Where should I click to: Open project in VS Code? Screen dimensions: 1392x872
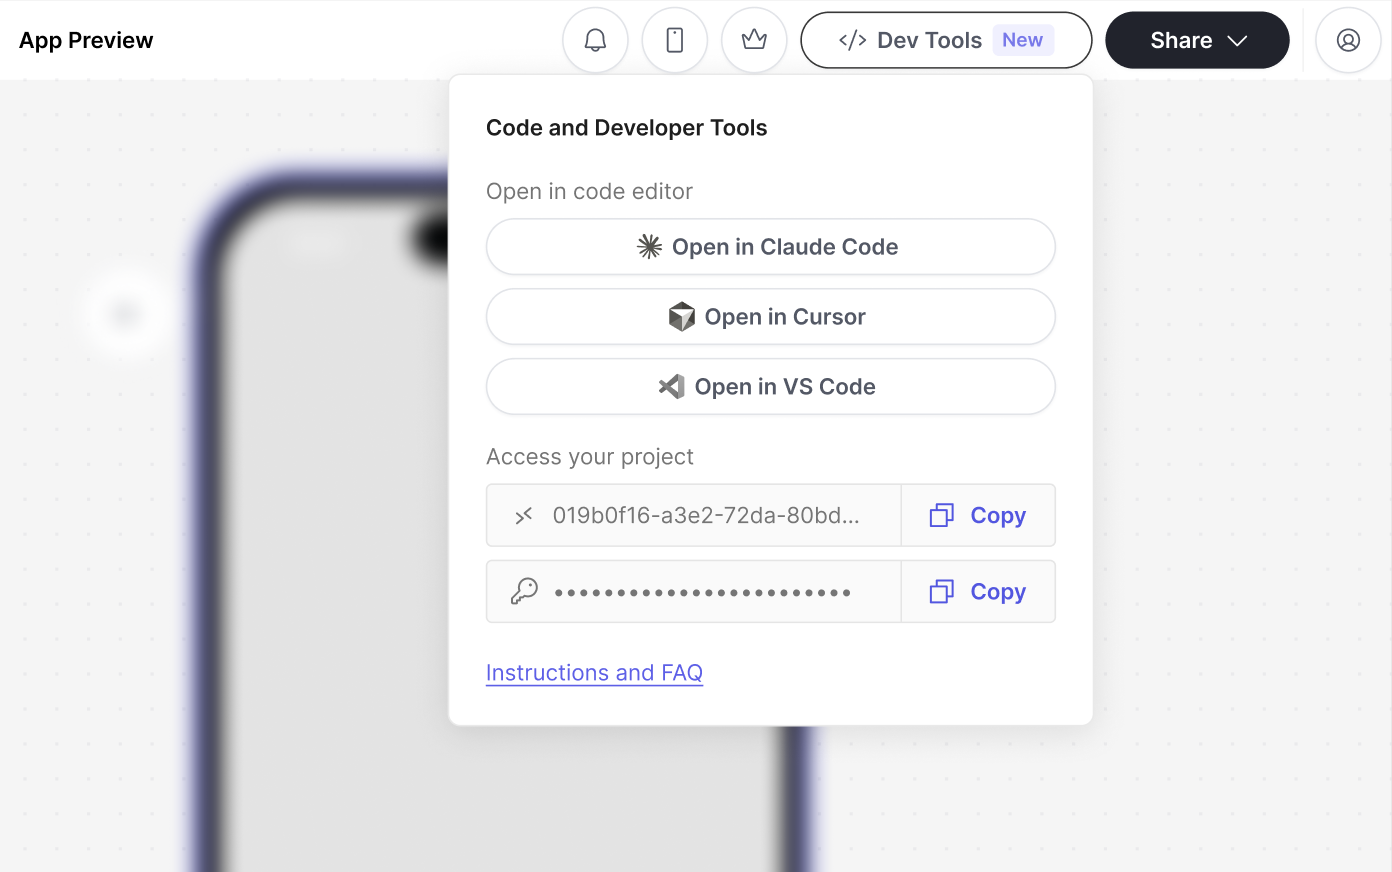(770, 386)
